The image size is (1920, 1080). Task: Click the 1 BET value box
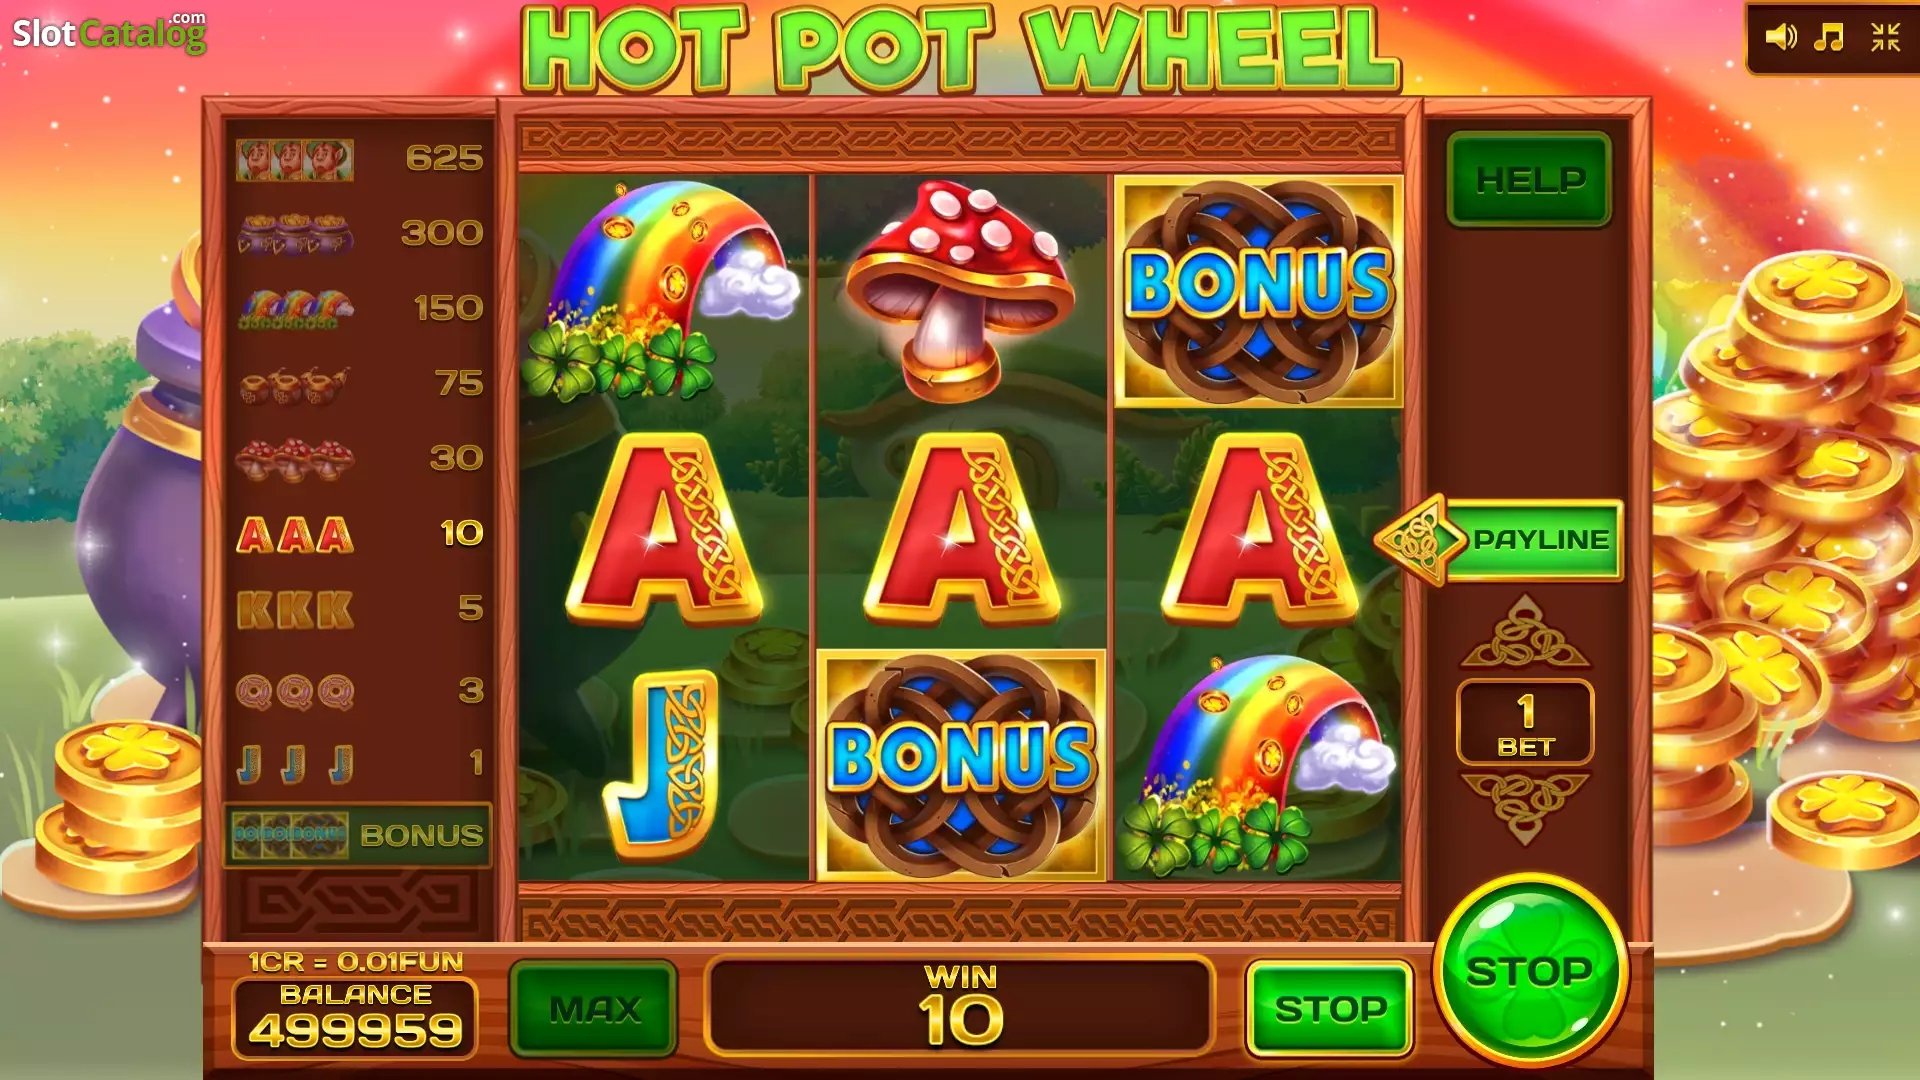tap(1525, 723)
